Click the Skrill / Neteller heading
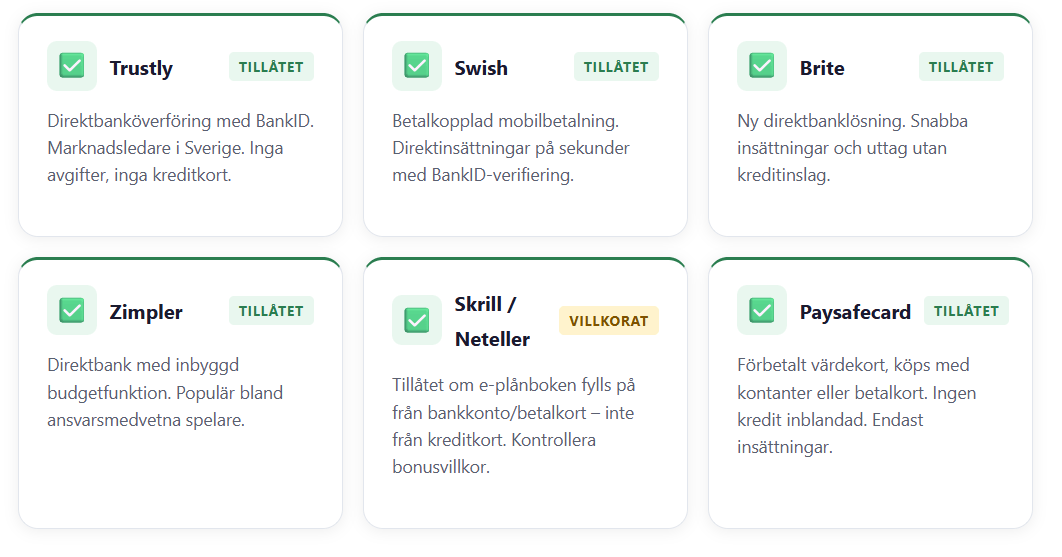Screen dimensions: 1062x557 coord(492,321)
